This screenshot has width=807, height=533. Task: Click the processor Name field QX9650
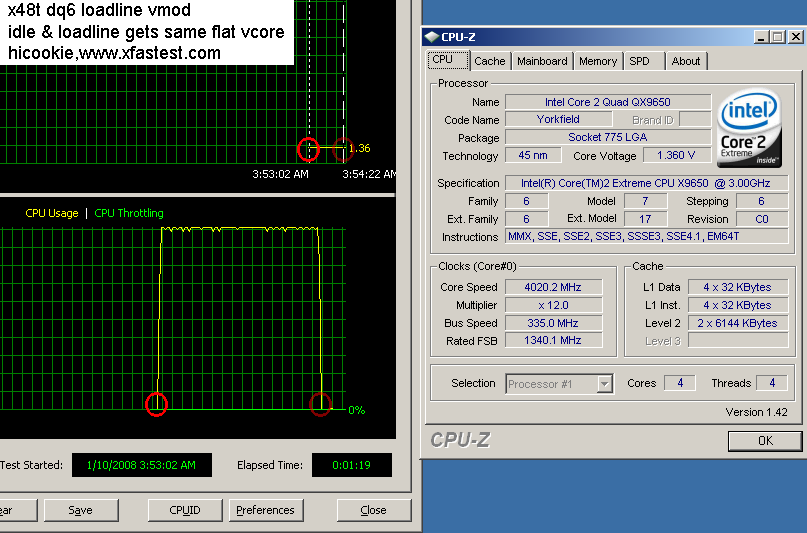click(x=608, y=102)
